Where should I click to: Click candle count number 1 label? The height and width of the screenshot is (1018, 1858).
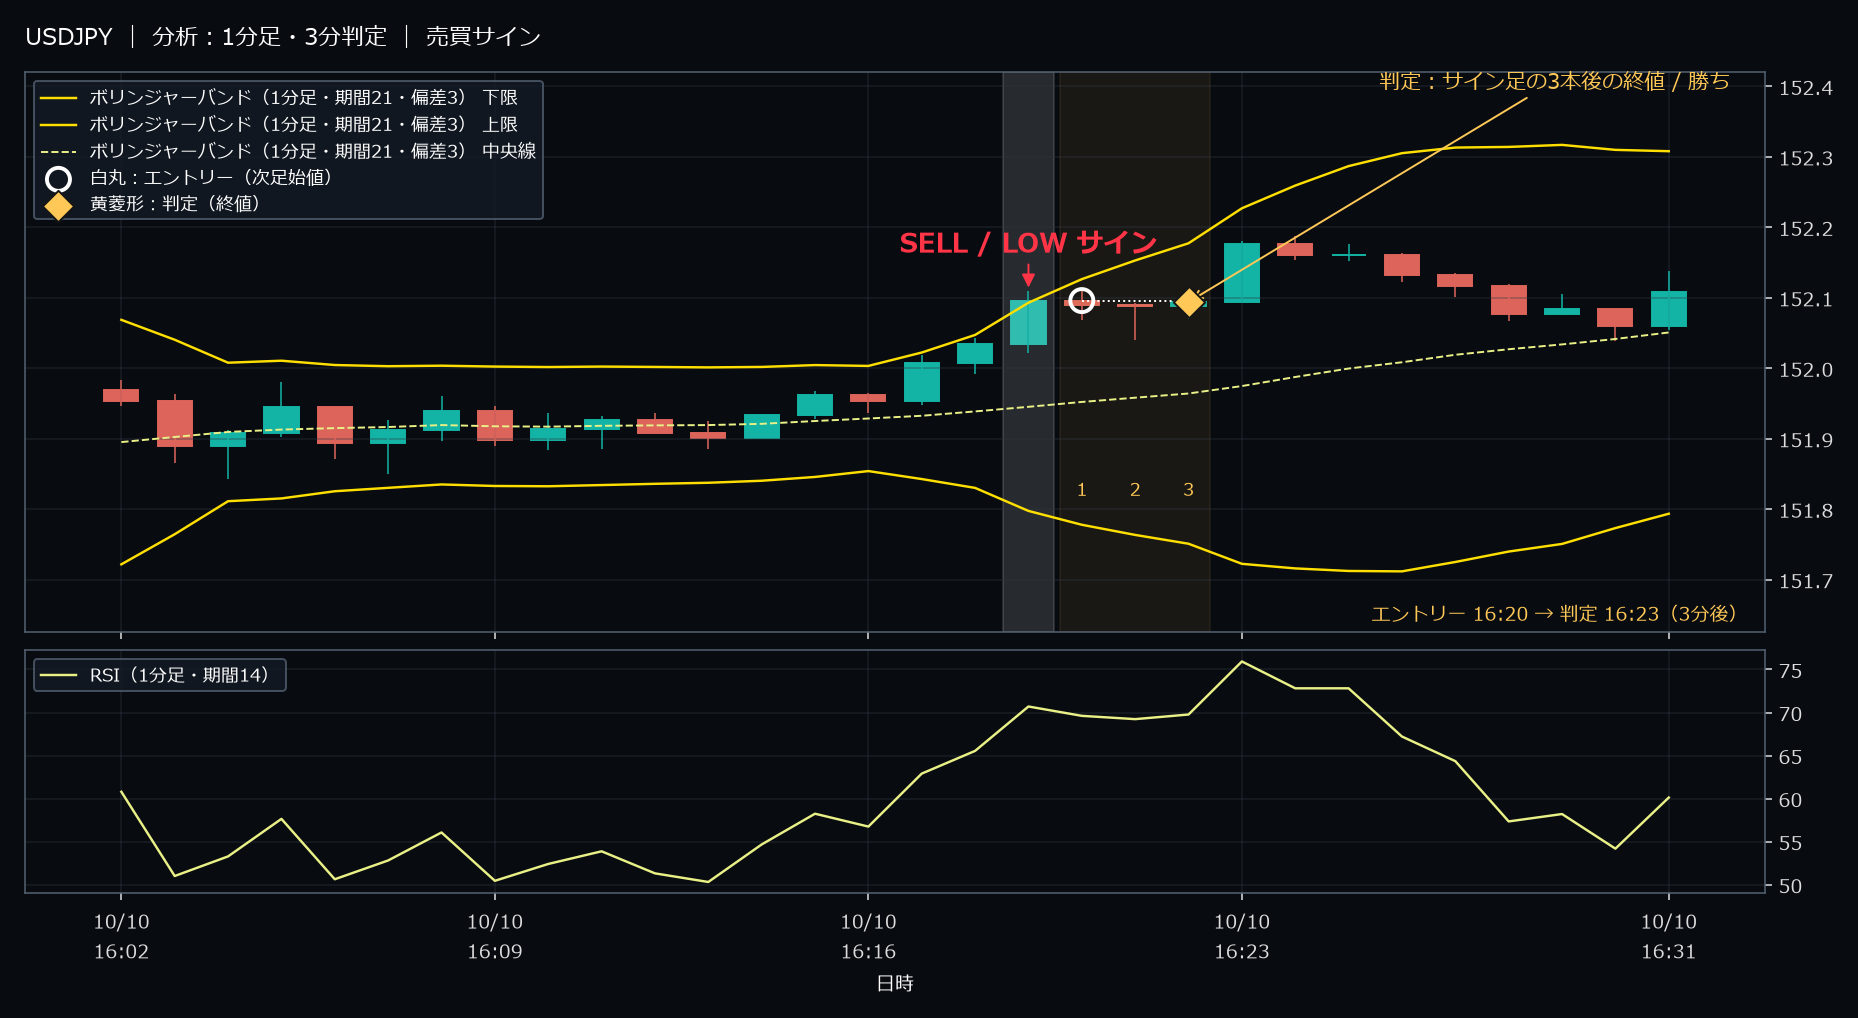tap(1081, 489)
